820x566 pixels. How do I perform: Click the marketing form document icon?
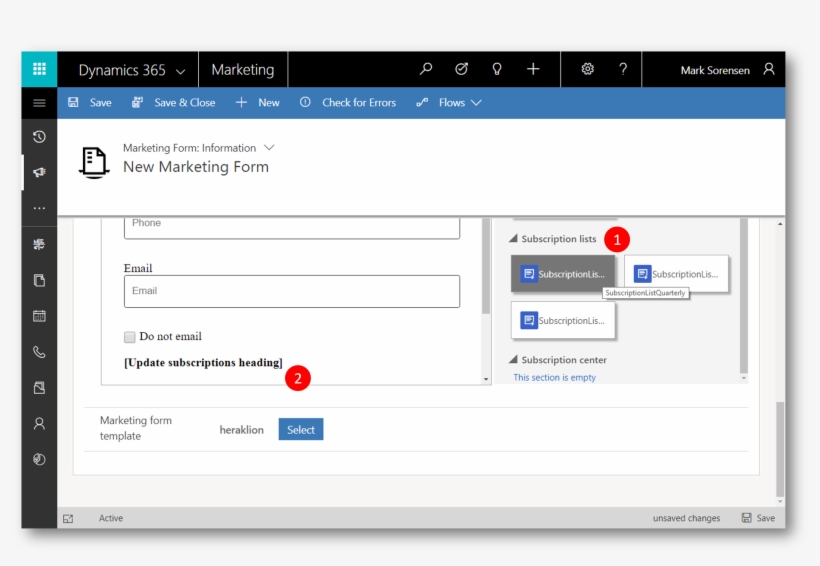(x=94, y=162)
